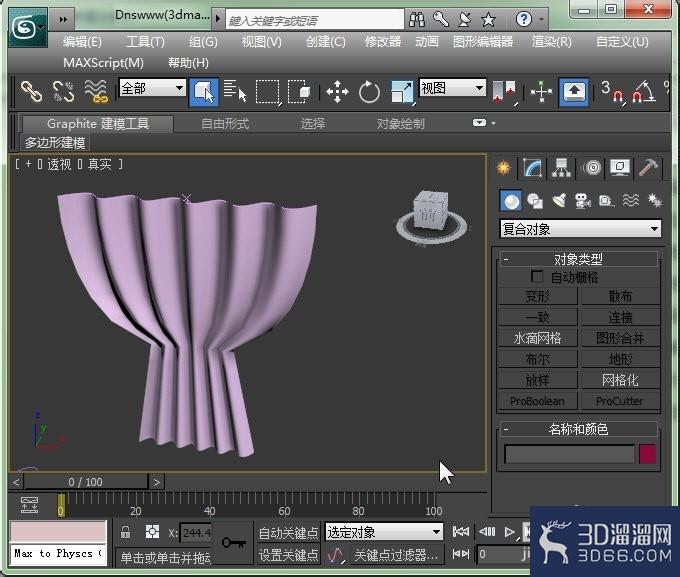Choose the Rectangular Selection Region tool
This screenshot has width=680, height=577.
[268, 92]
